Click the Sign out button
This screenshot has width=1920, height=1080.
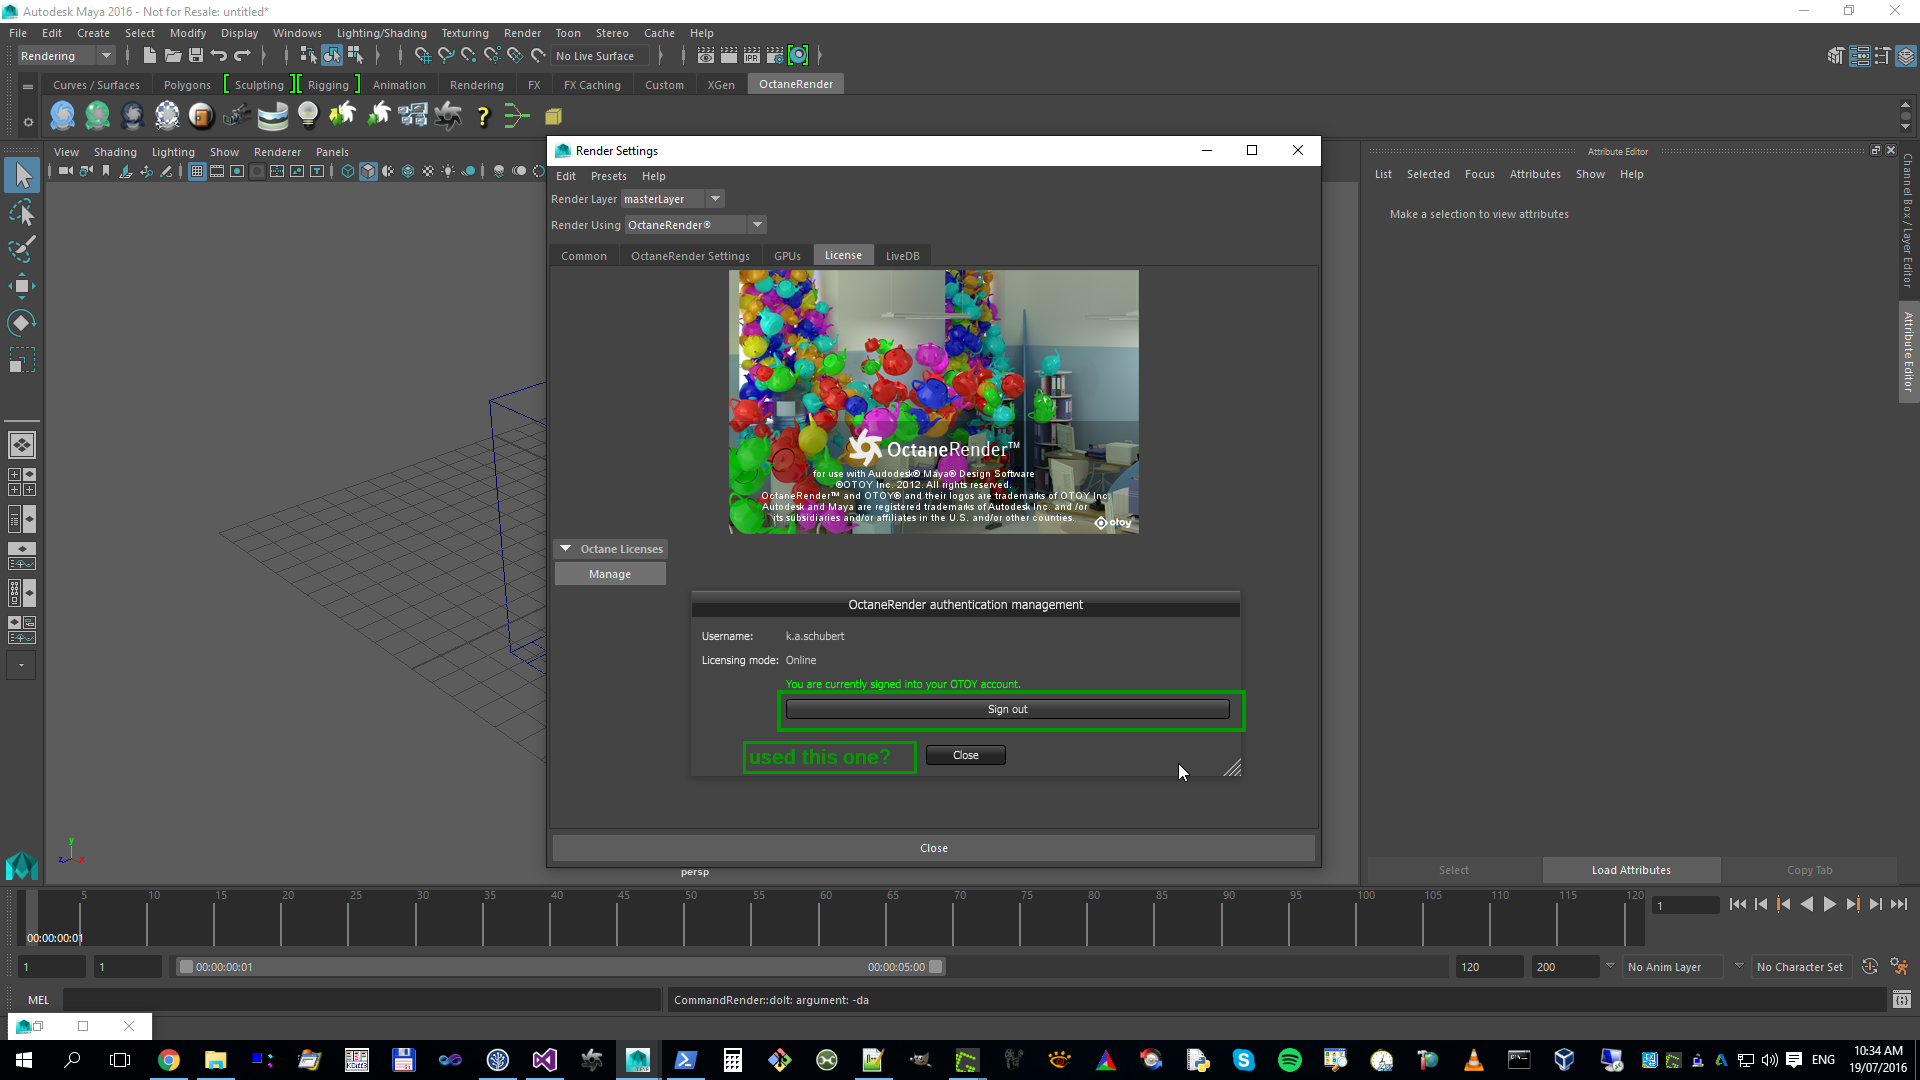pyautogui.click(x=1007, y=709)
